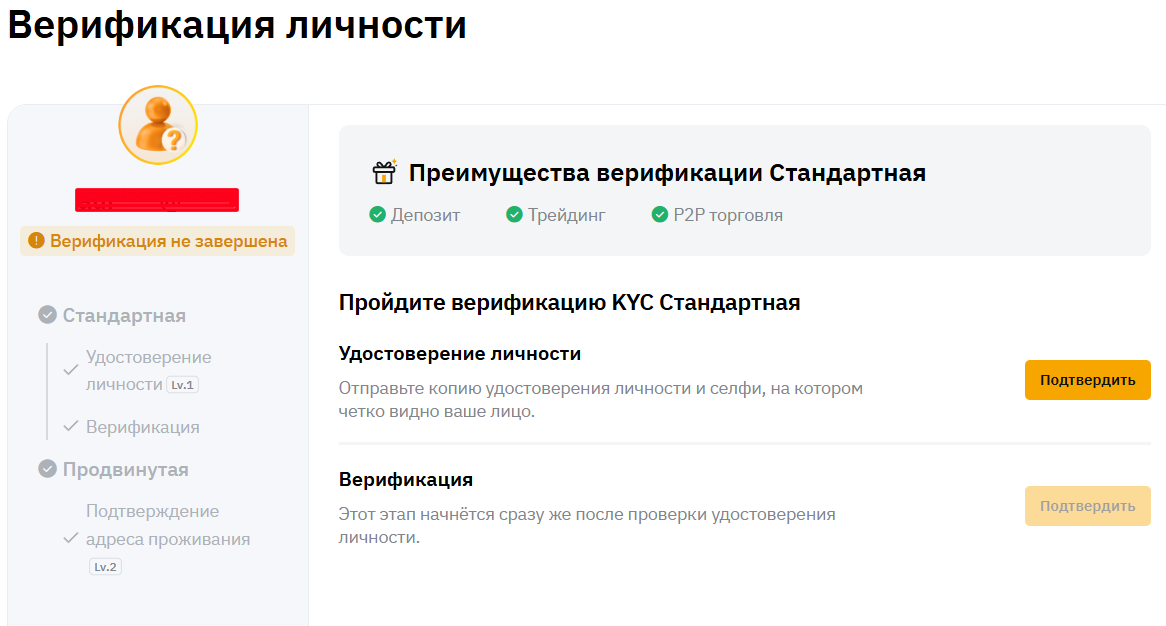Viewport: 1166px width, 626px height.
Task: Click the Удостоверение личности section heading
Action: 460,353
